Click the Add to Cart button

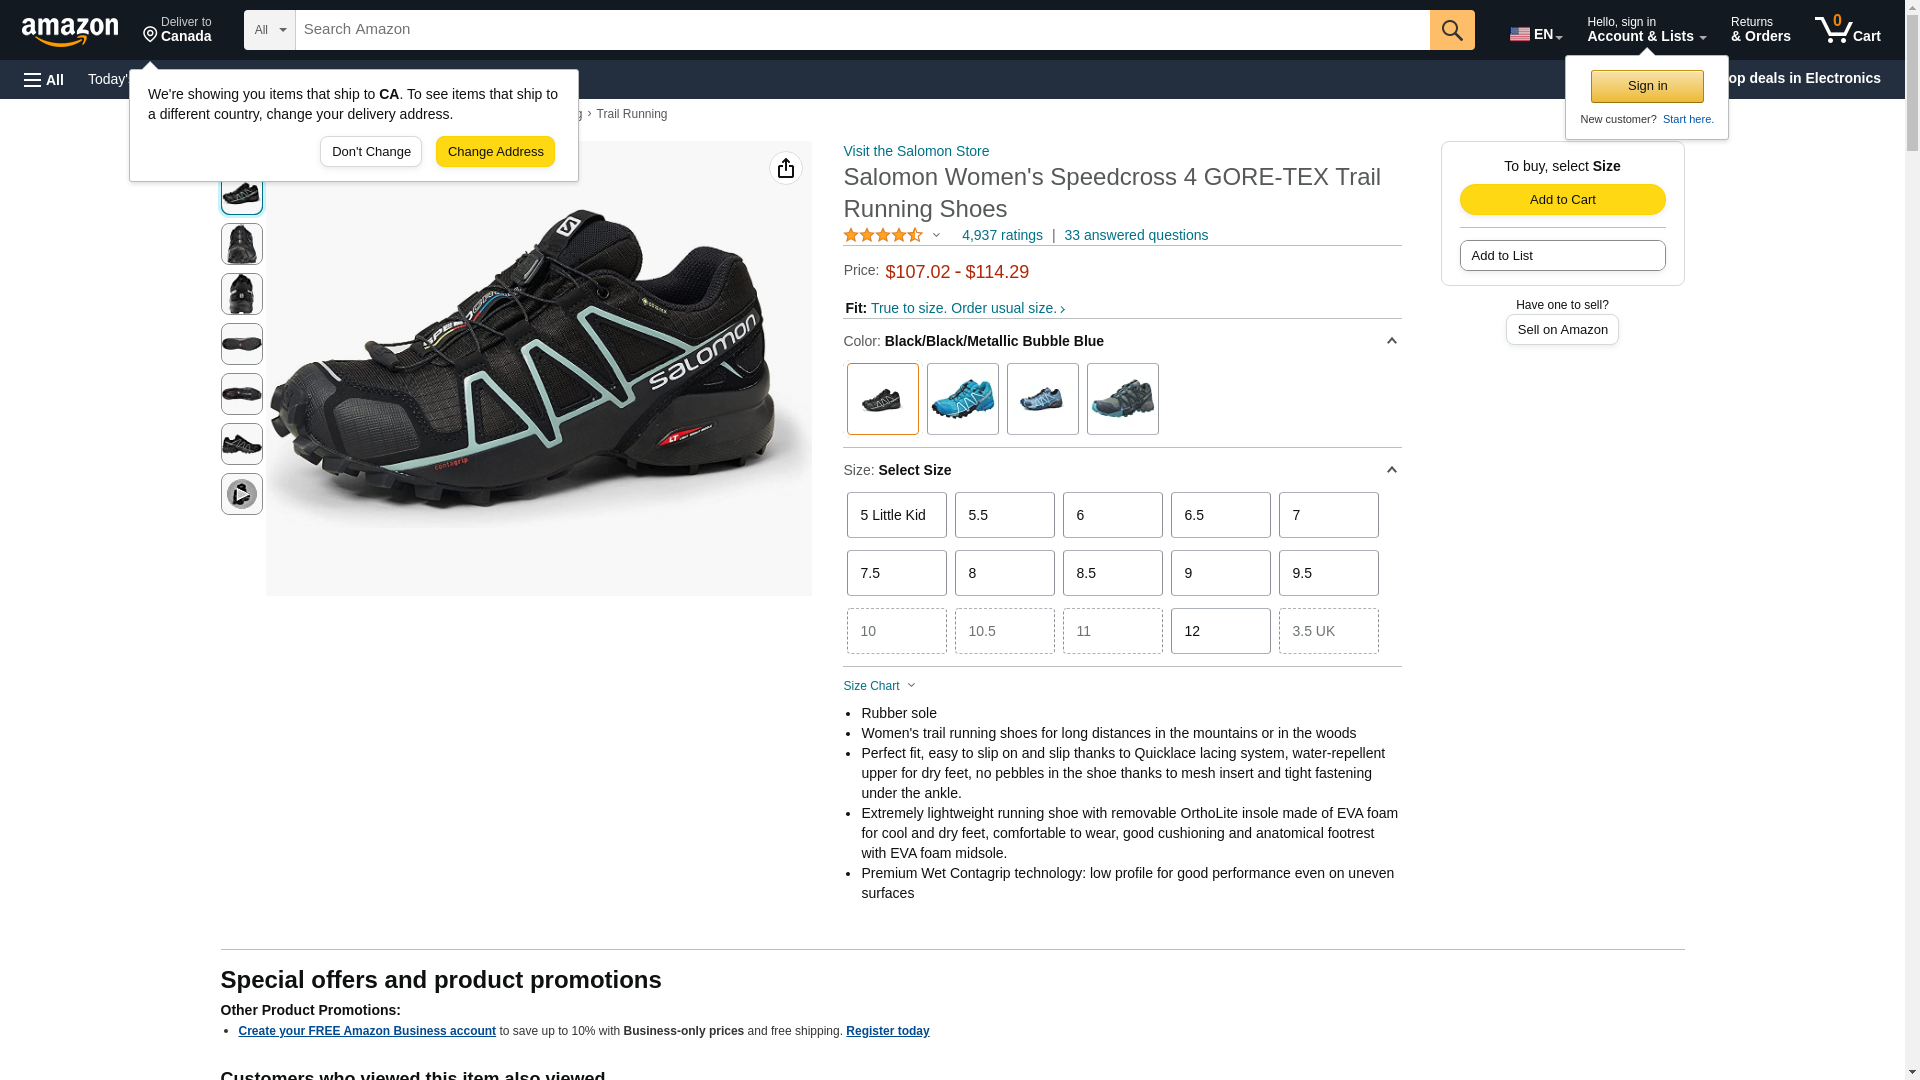point(1562,199)
